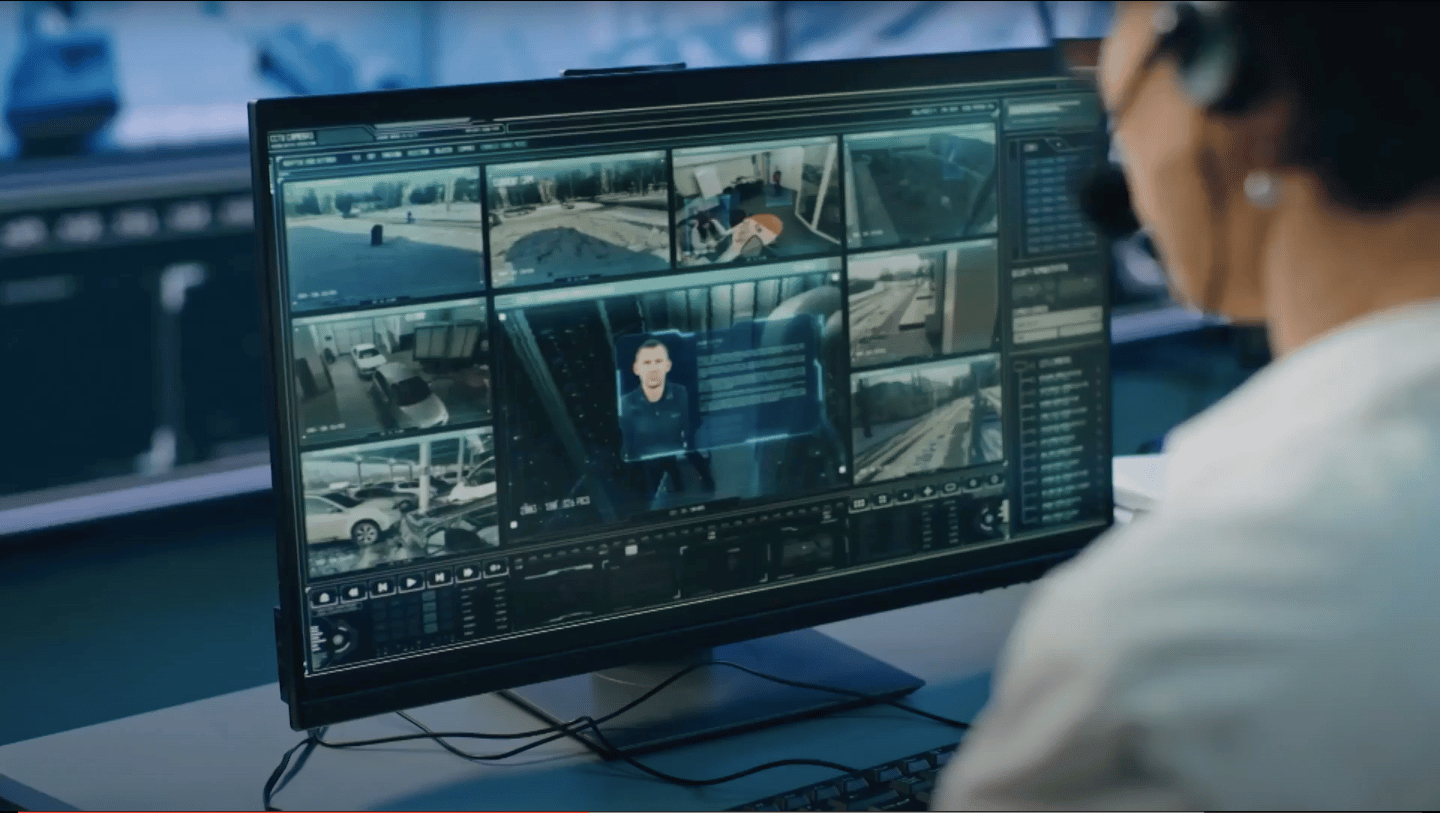Select the four-pane layout icon below feeds
This screenshot has height=813, width=1440.
(x=882, y=499)
